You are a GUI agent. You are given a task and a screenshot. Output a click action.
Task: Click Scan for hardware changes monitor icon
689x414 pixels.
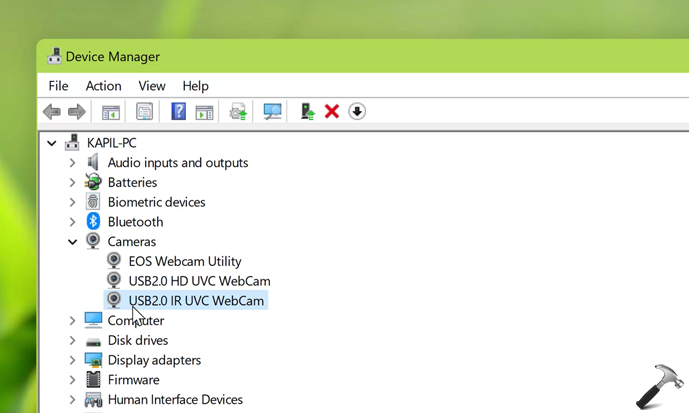[272, 111]
